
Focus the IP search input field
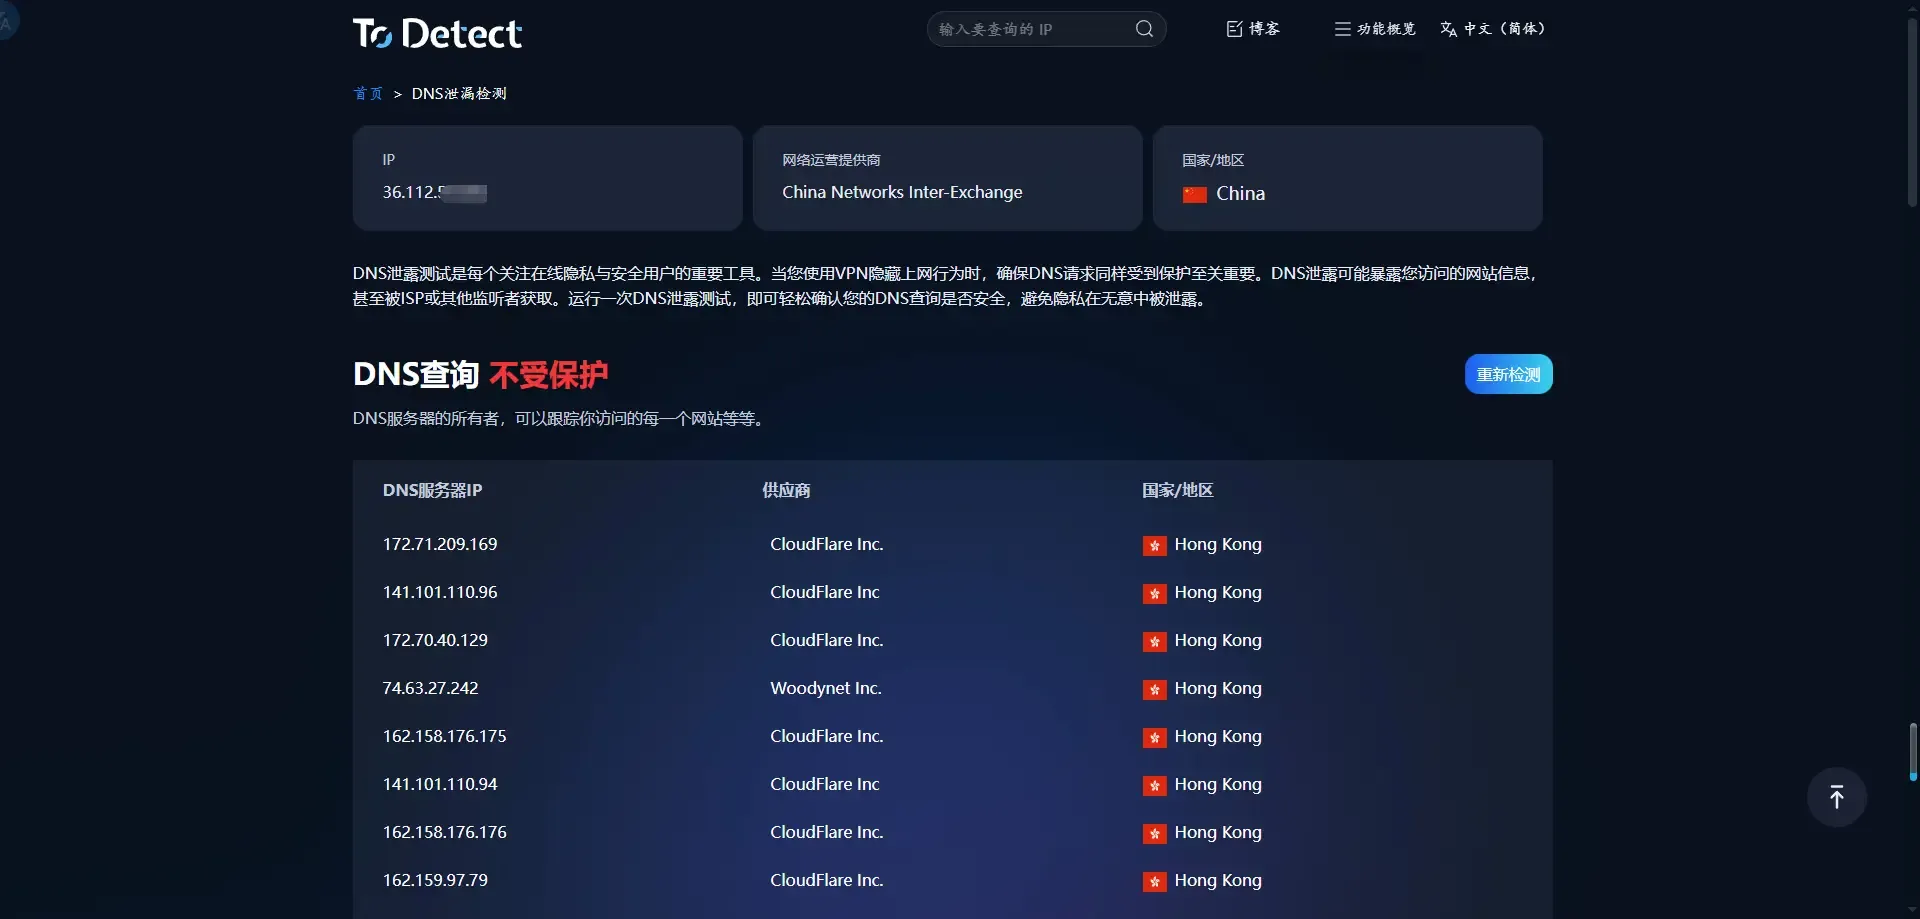pos(1035,29)
